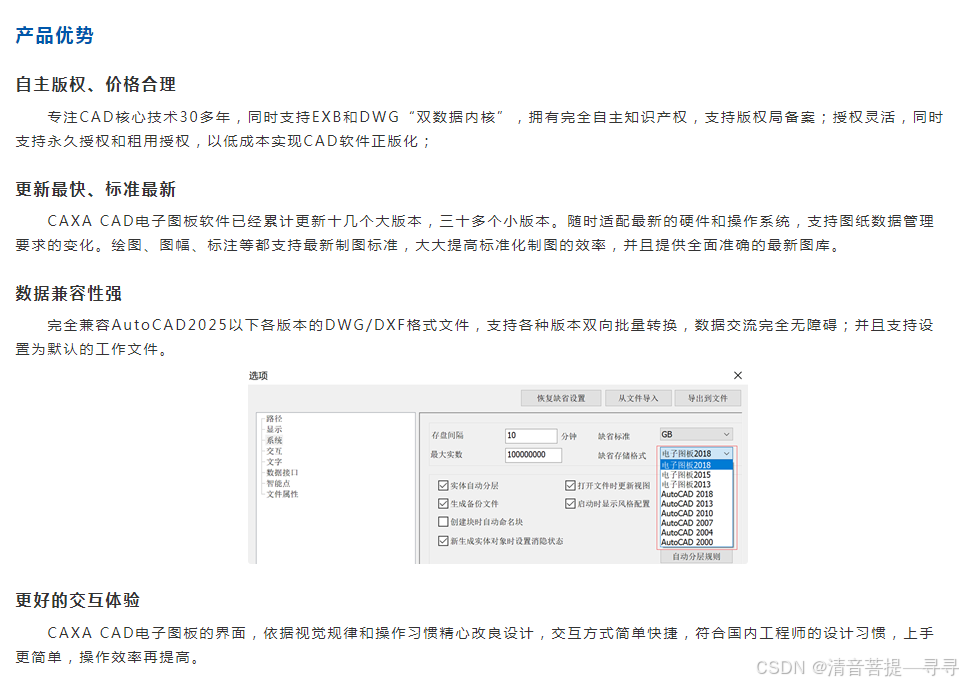Select 系统 in the options tree
This screenshot has height=685, width=963.
point(274,440)
